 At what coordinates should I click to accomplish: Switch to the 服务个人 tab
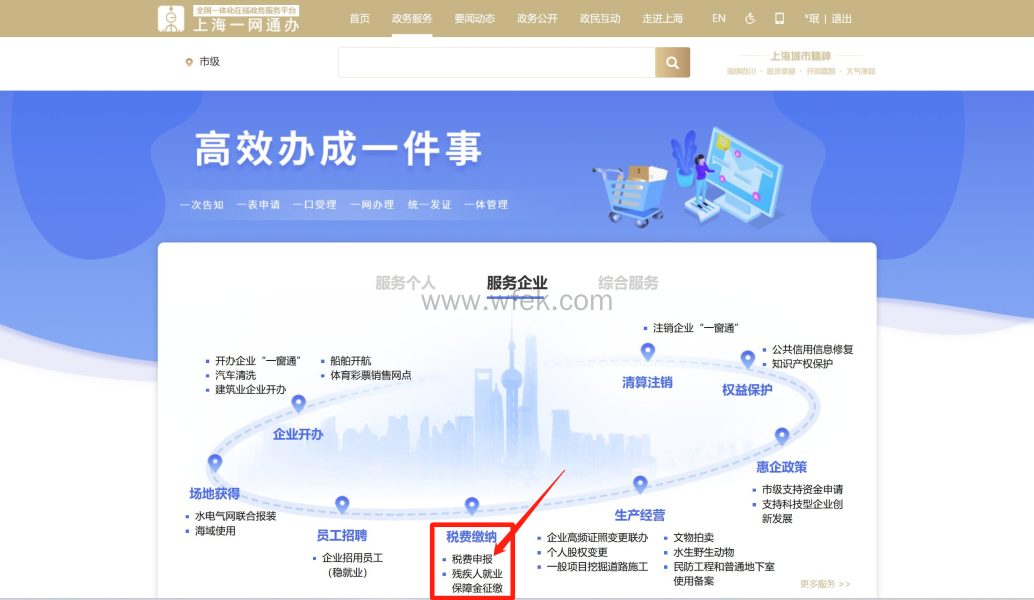[x=405, y=283]
